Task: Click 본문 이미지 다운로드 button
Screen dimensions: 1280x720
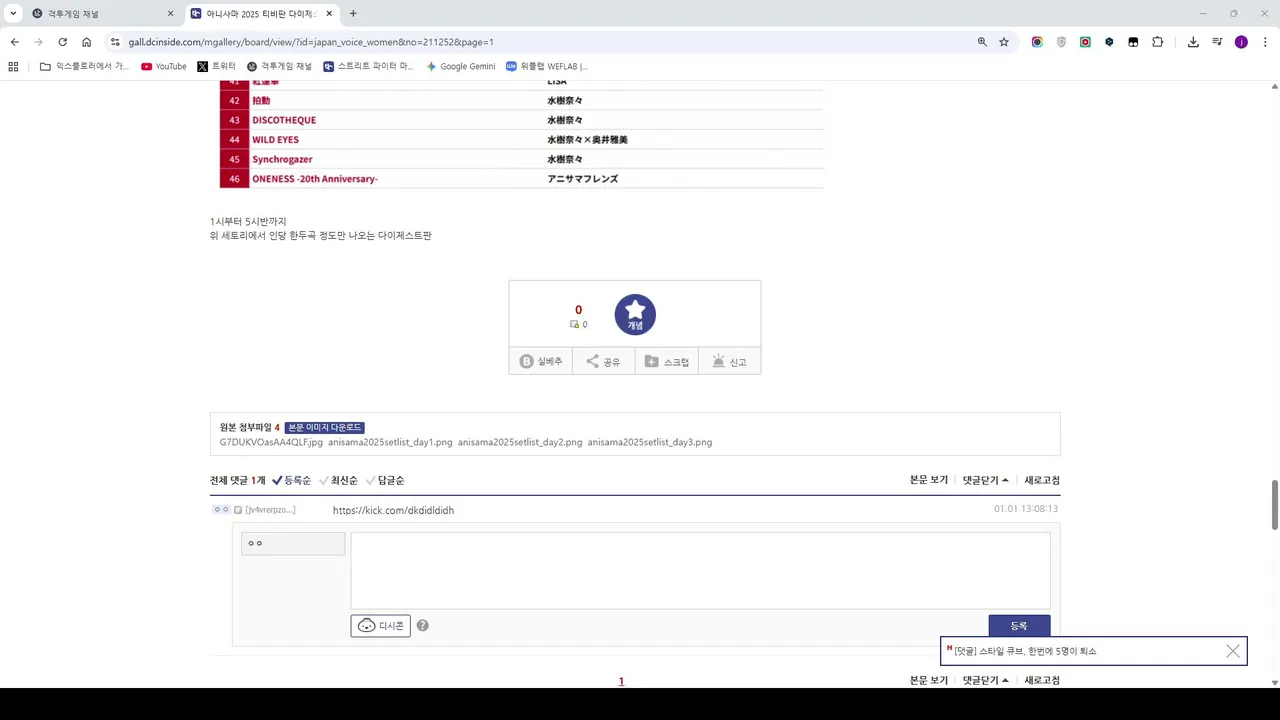Action: [x=325, y=427]
